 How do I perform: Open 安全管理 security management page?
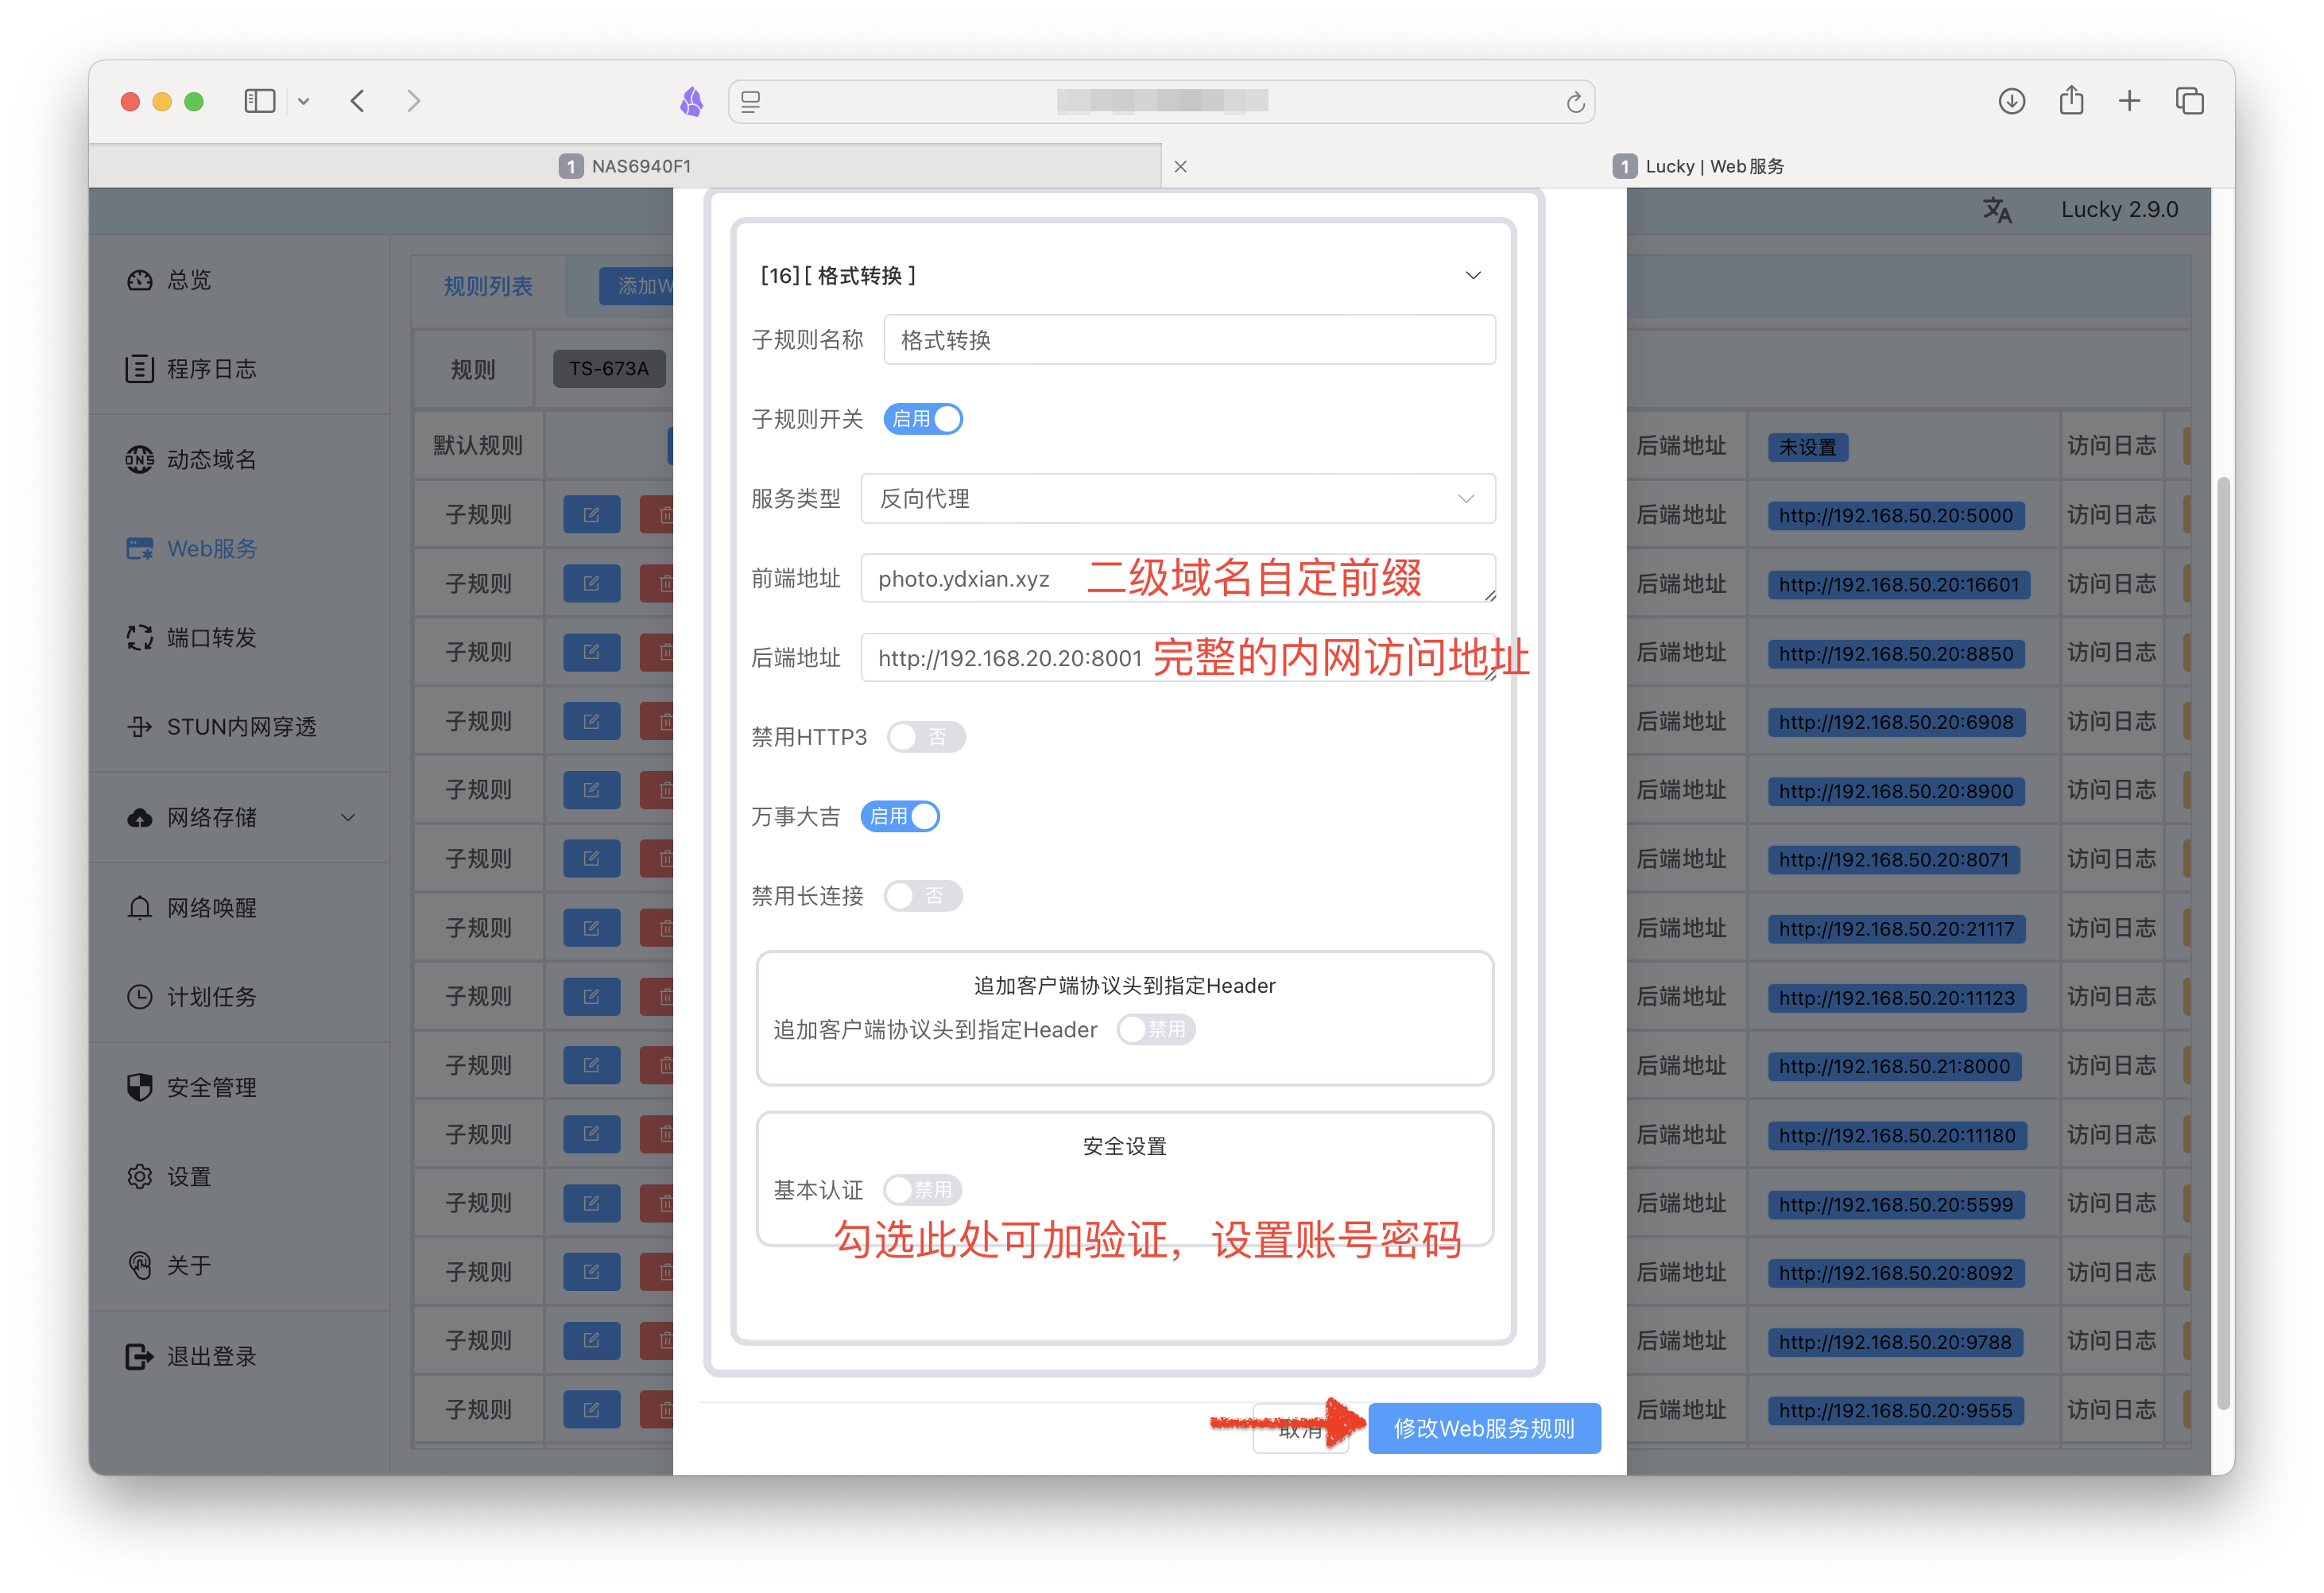point(191,1087)
